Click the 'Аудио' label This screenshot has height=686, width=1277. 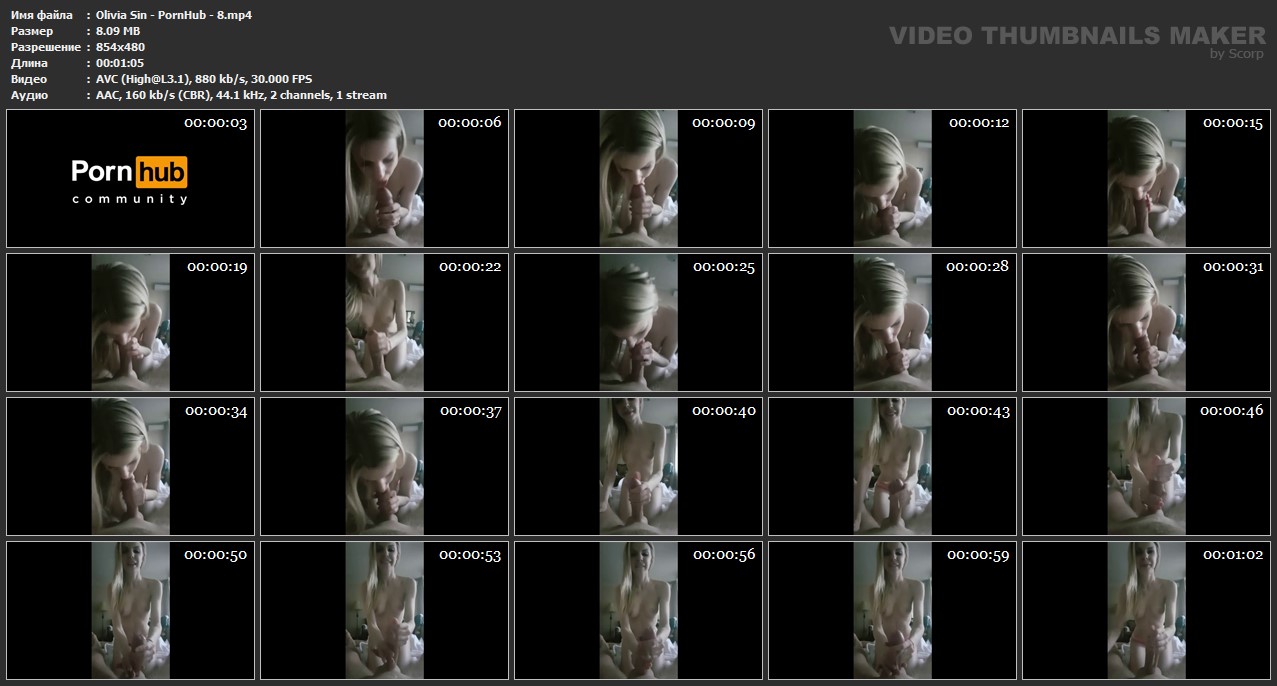click(28, 95)
